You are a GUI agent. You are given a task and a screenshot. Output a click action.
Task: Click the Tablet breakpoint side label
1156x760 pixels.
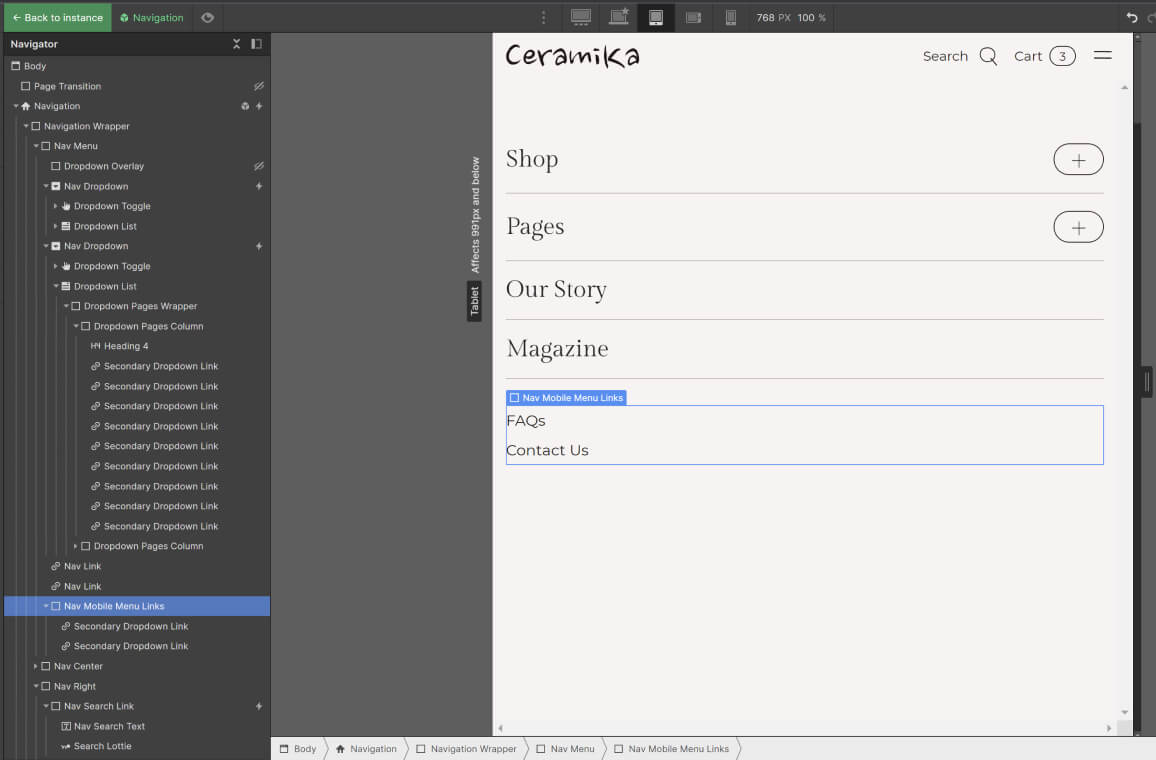pos(474,301)
